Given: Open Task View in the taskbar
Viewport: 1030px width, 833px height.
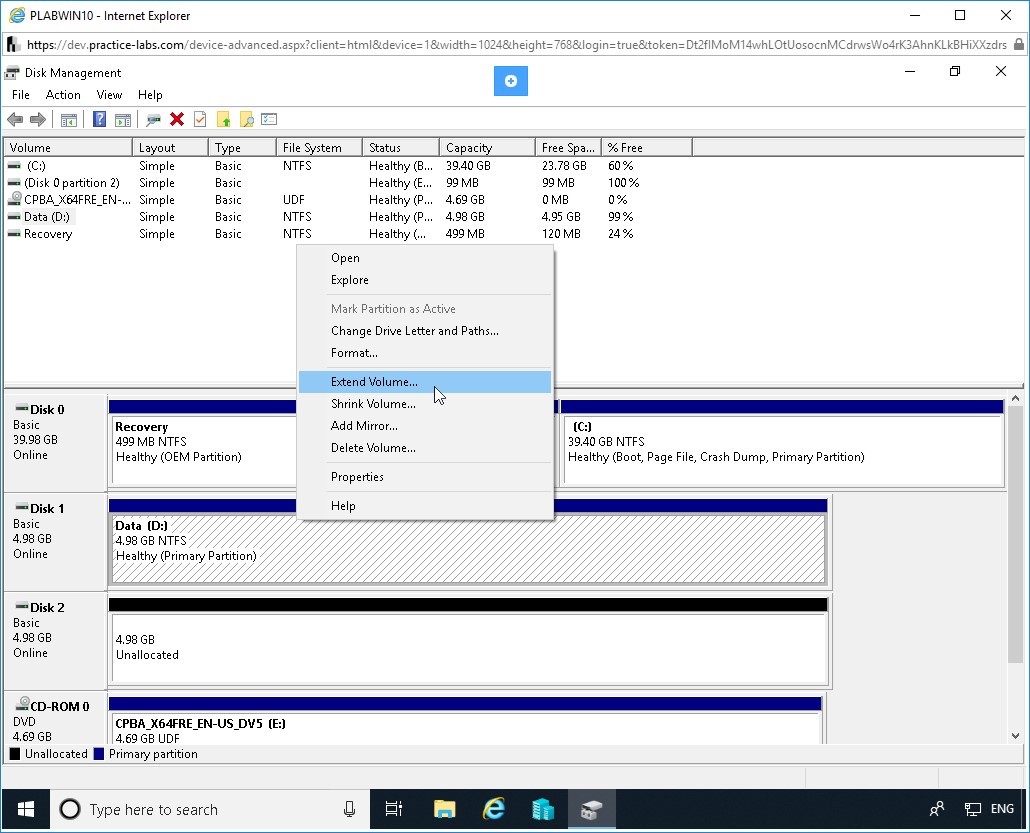Looking at the screenshot, I should 393,809.
